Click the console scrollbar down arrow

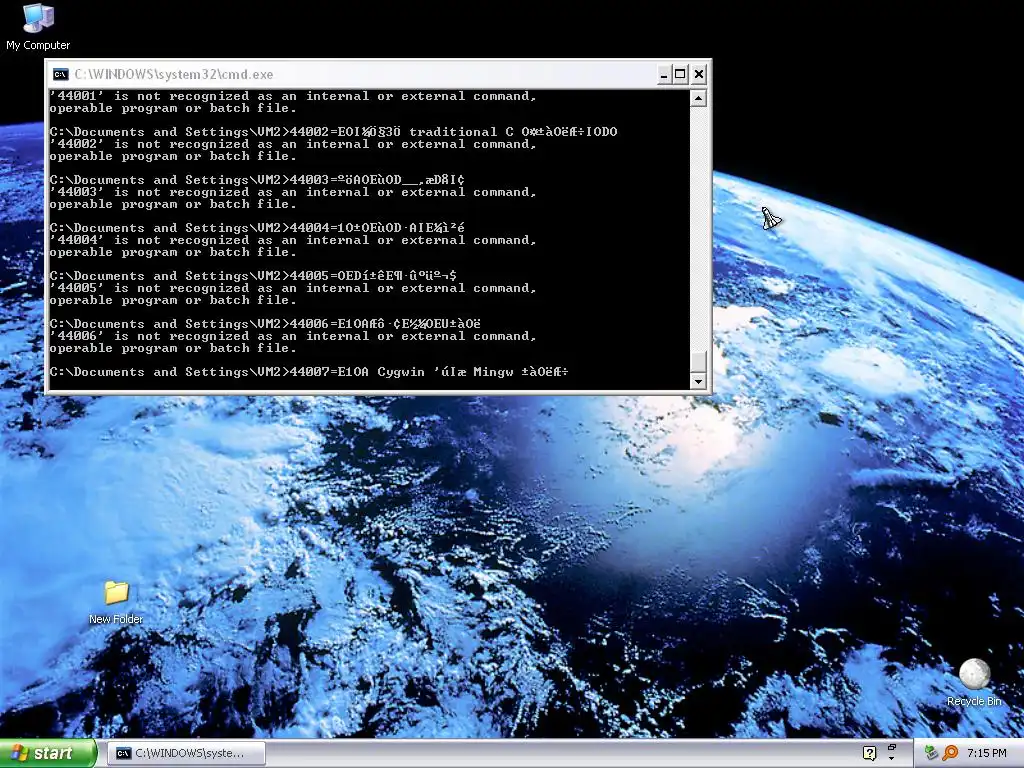pyautogui.click(x=698, y=381)
